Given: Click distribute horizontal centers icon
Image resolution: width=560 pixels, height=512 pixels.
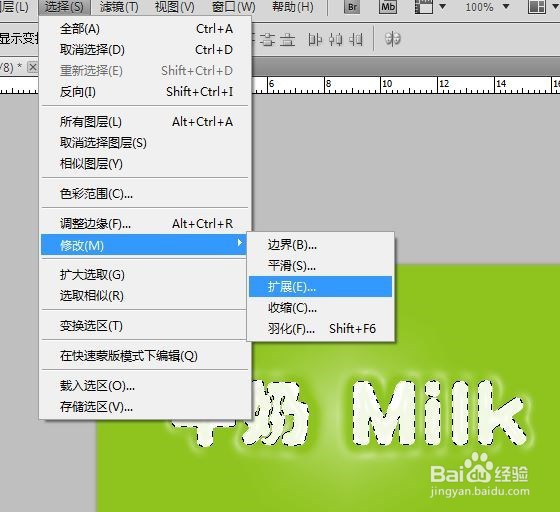Looking at the screenshot, I should 336,39.
